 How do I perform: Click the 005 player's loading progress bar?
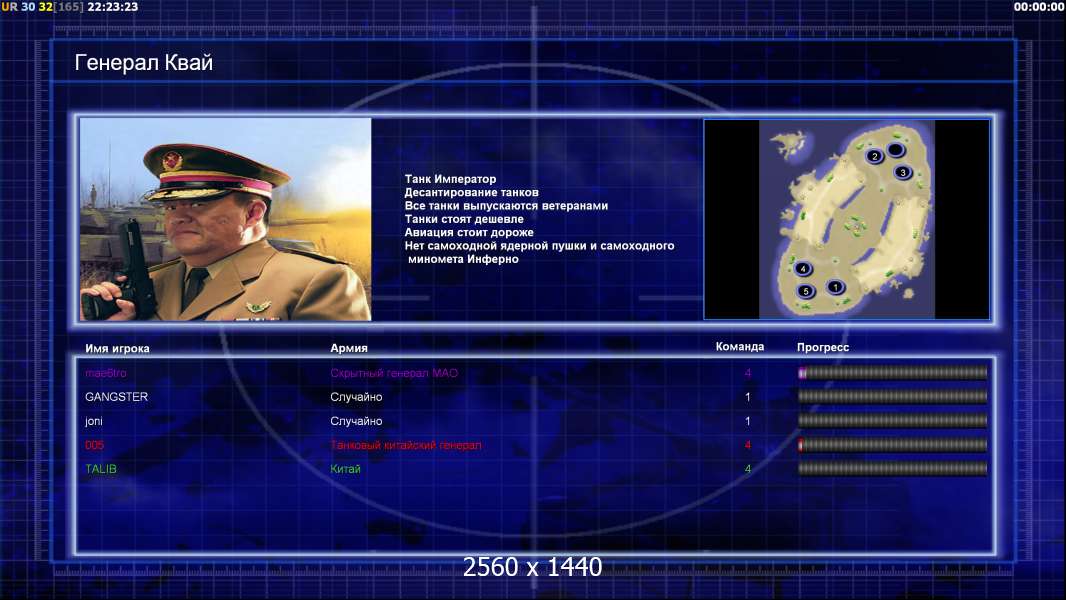893,445
